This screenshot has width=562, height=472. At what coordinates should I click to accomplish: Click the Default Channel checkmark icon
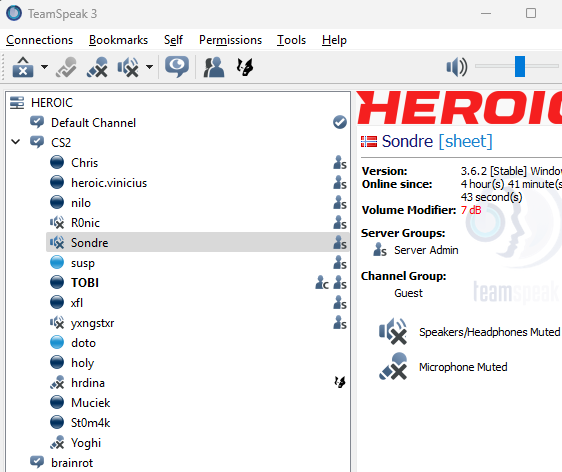click(340, 122)
